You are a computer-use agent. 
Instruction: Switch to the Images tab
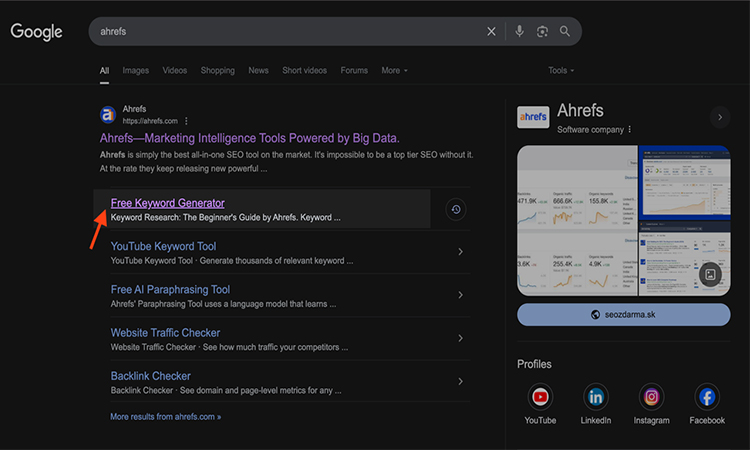135,70
